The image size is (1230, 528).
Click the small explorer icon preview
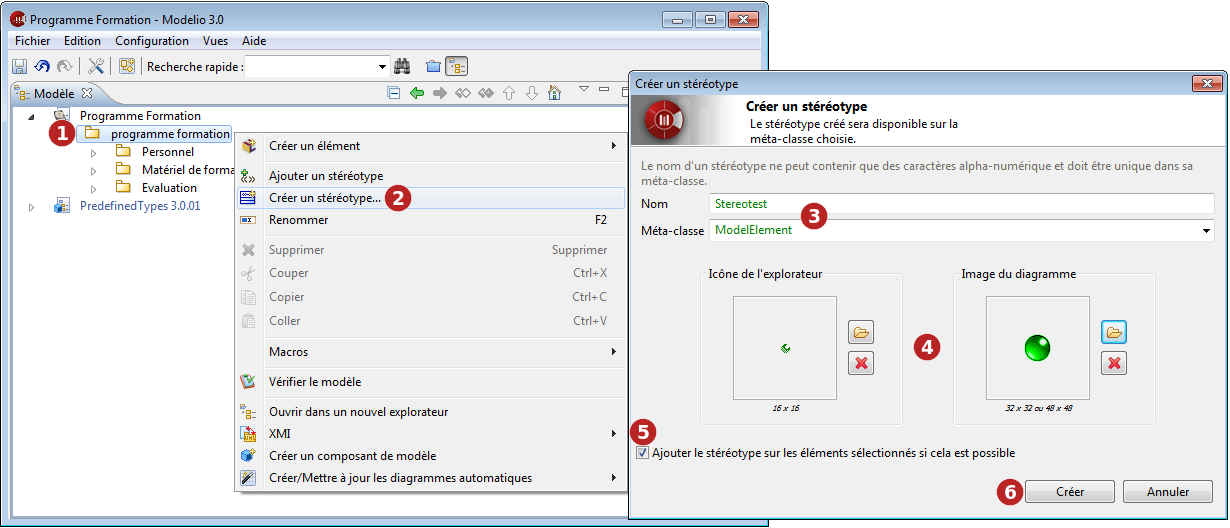(785, 348)
